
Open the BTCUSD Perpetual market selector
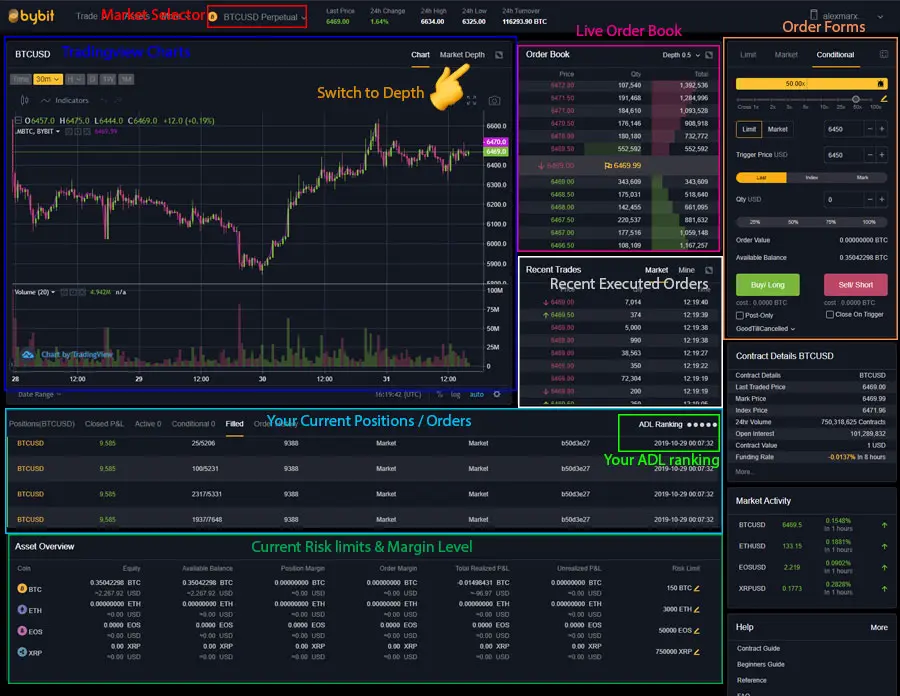[x=257, y=17]
